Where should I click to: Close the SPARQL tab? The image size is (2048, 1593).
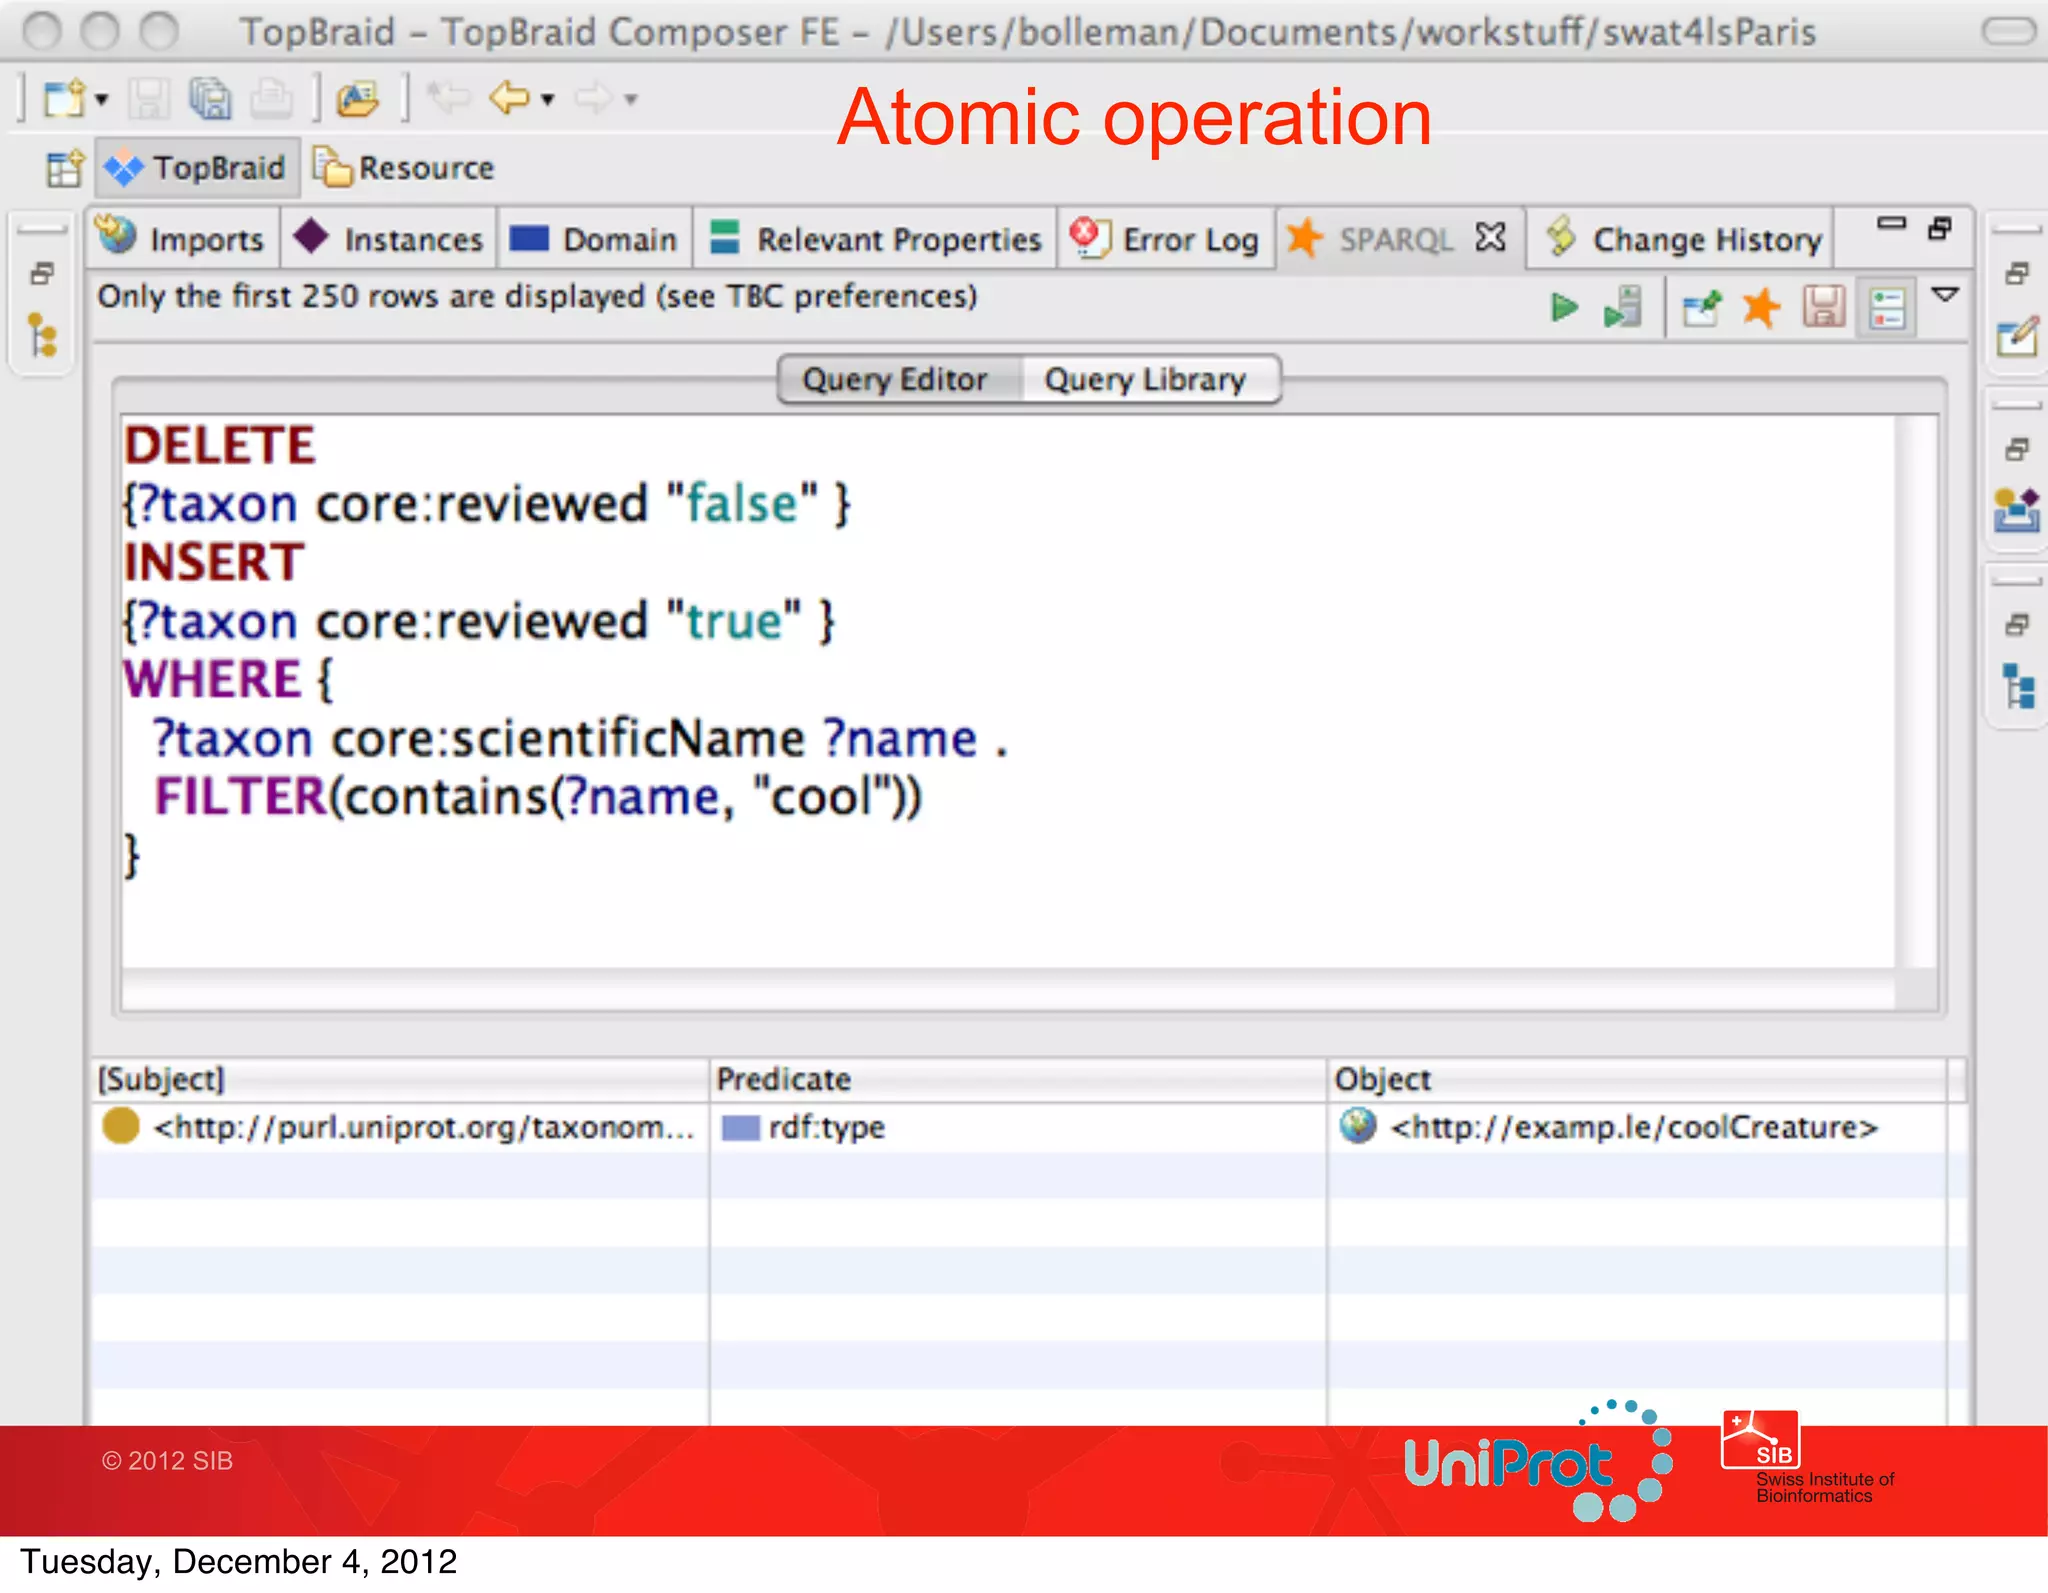[x=1490, y=237]
